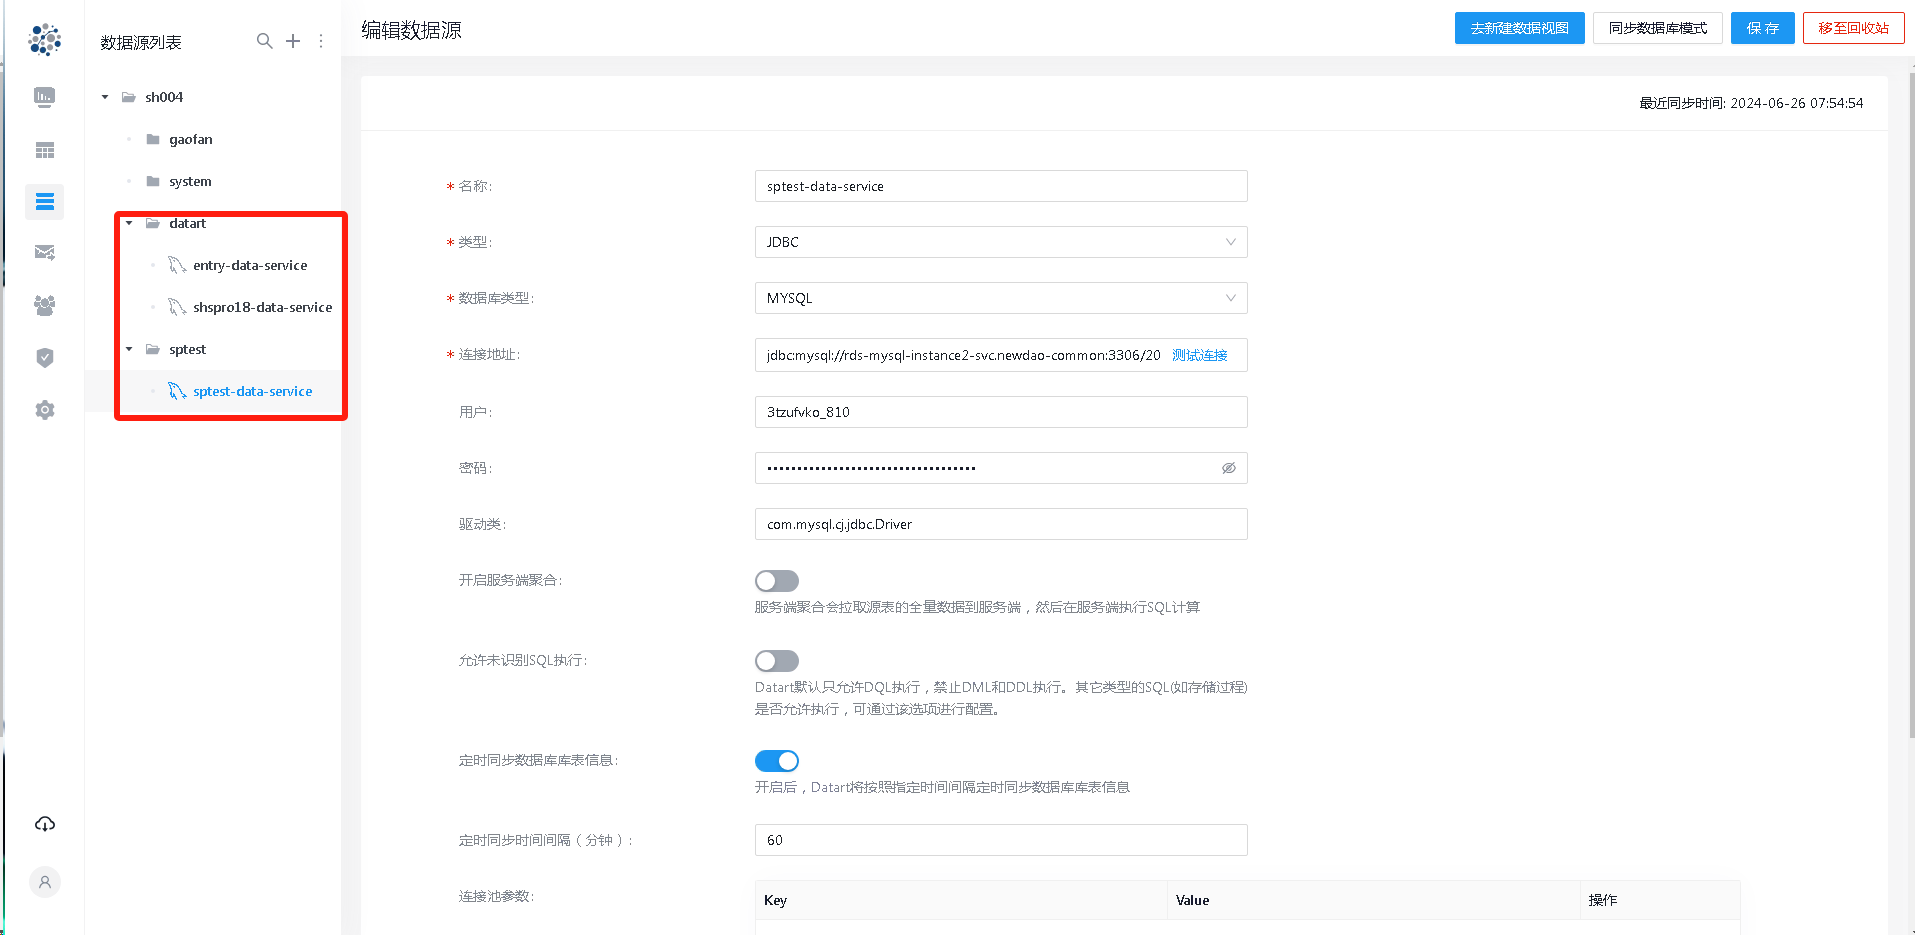
Task: Open the members and roles sidebar icon
Action: click(44, 305)
